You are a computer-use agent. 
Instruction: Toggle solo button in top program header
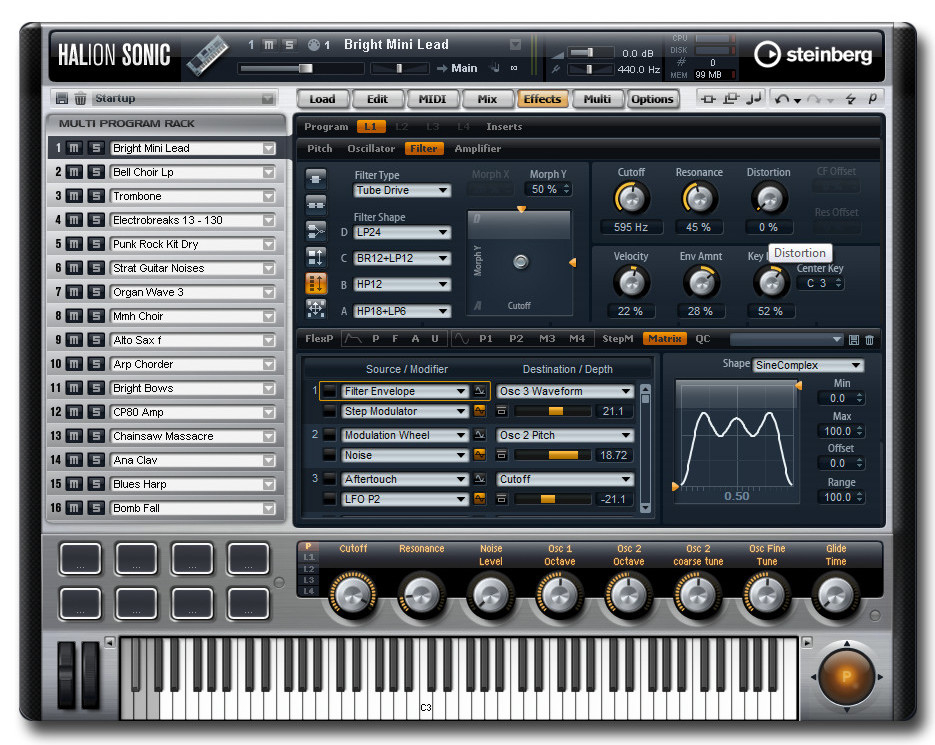coord(289,45)
